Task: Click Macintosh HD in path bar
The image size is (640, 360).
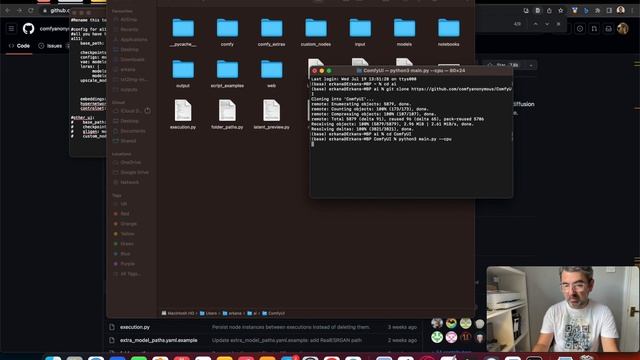Action: tap(178, 313)
